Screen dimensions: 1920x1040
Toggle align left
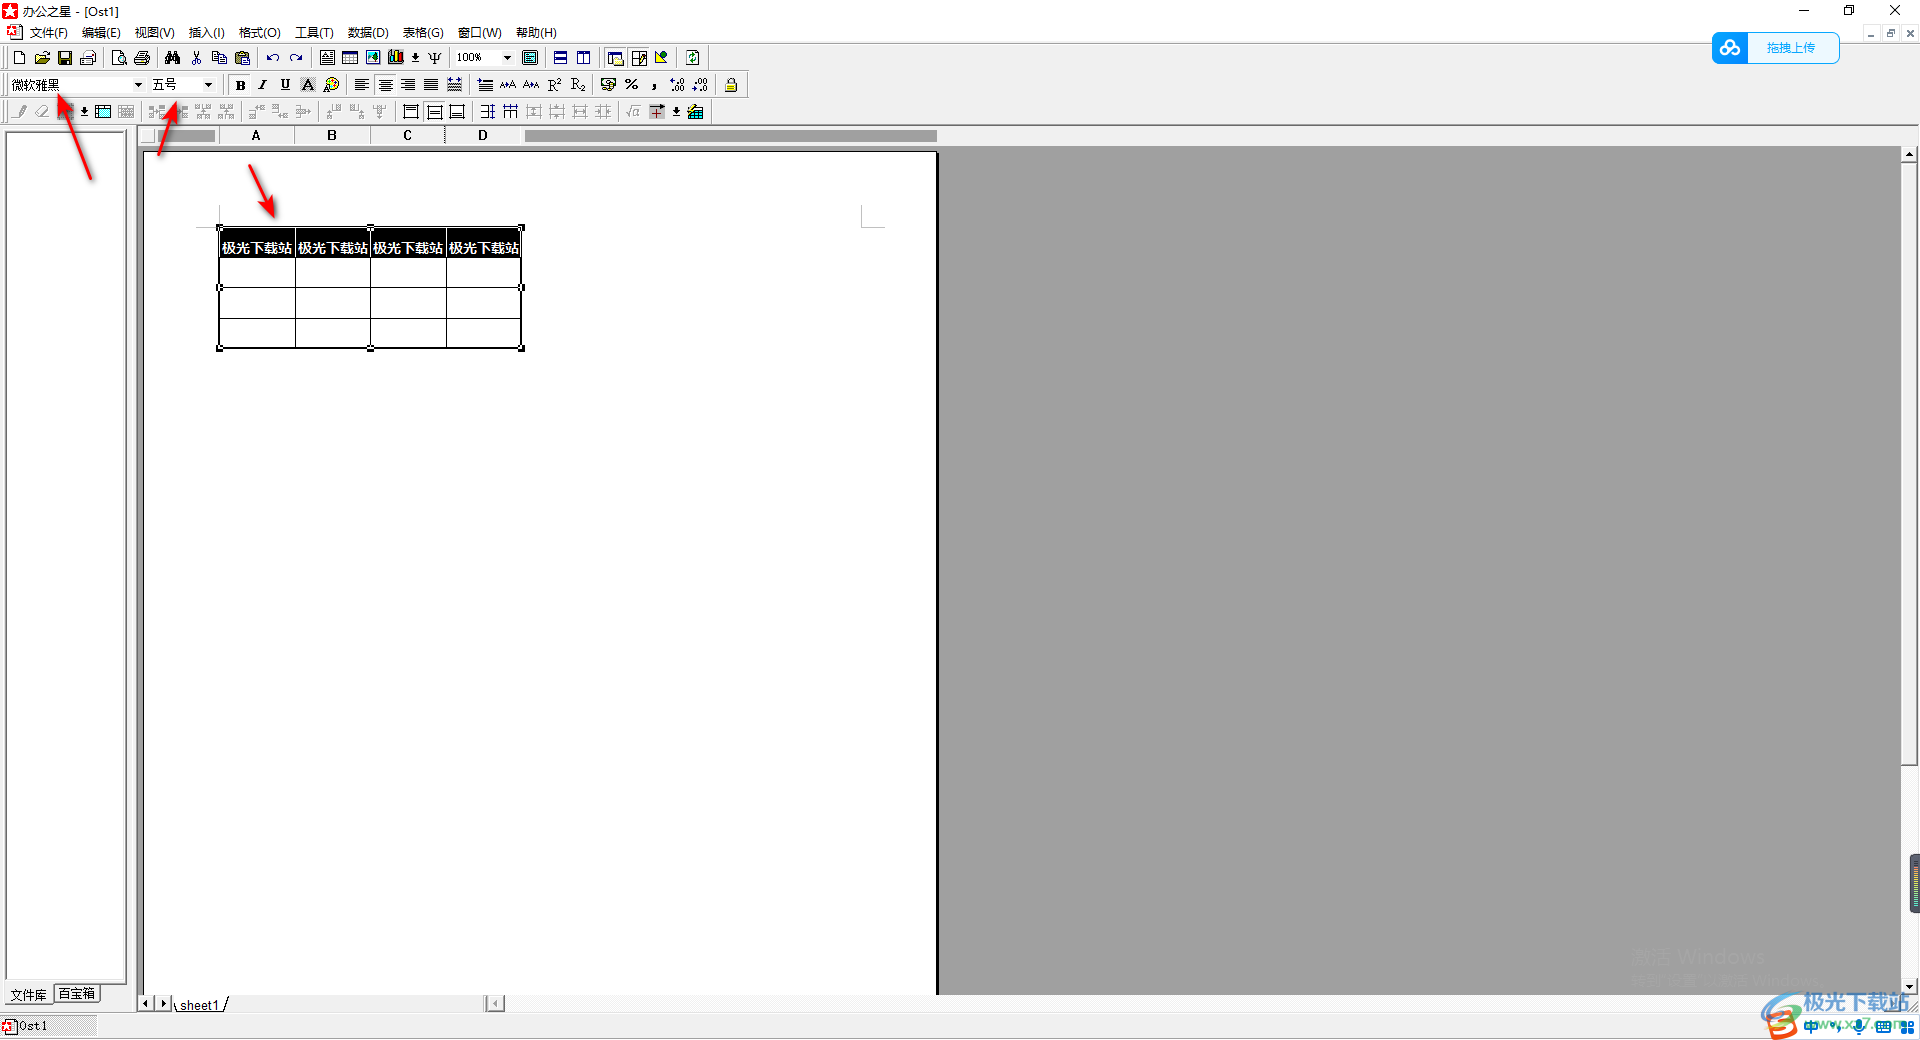[x=362, y=85]
